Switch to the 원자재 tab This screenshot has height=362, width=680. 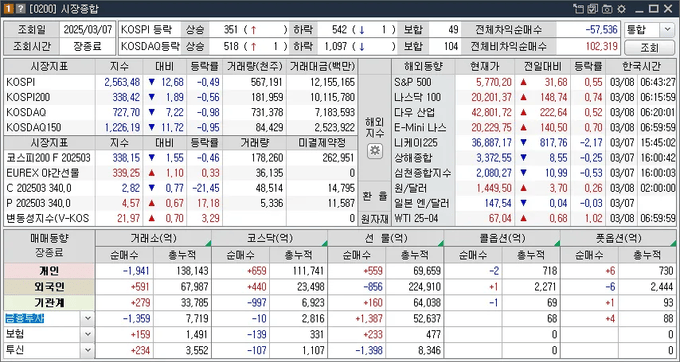pos(375,219)
